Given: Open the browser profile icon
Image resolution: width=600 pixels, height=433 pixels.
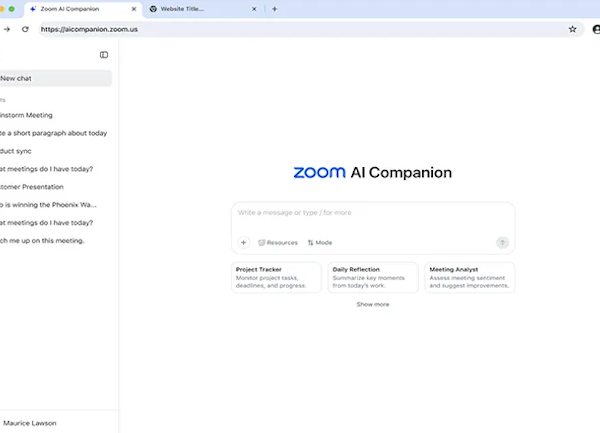Looking at the screenshot, I should 596,29.
